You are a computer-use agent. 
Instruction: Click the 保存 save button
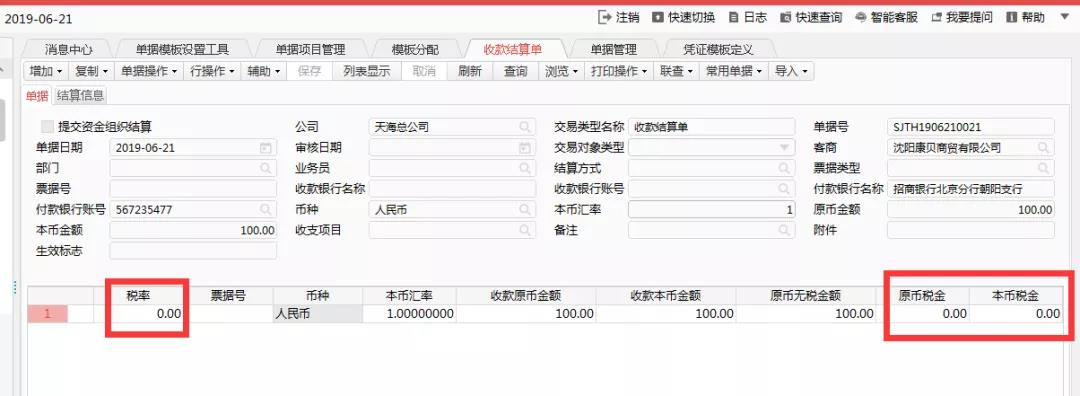pyautogui.click(x=309, y=71)
